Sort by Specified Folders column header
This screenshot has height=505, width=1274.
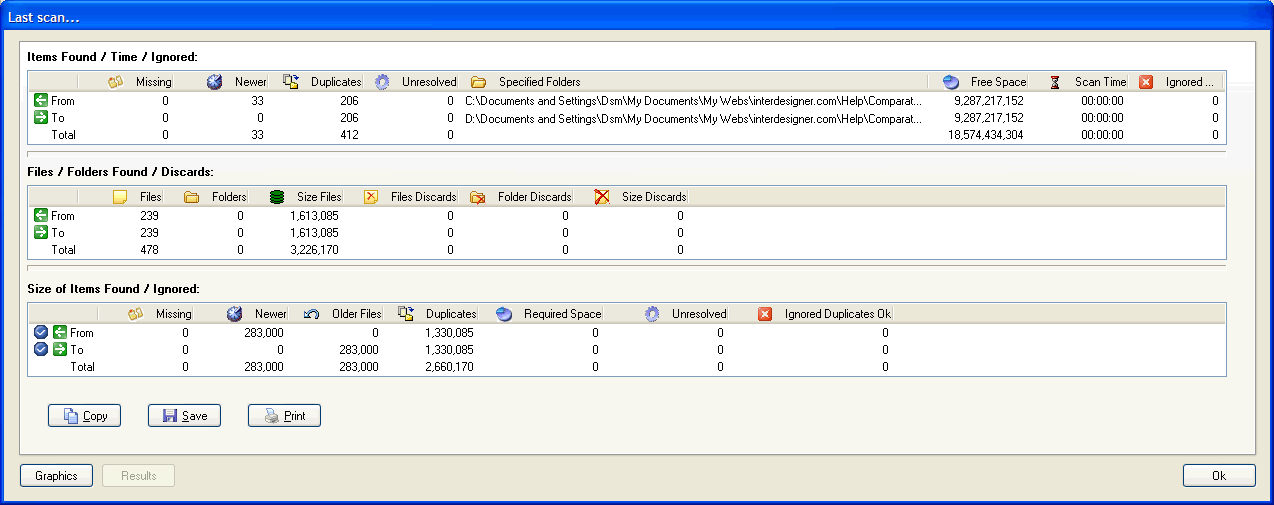pos(539,82)
